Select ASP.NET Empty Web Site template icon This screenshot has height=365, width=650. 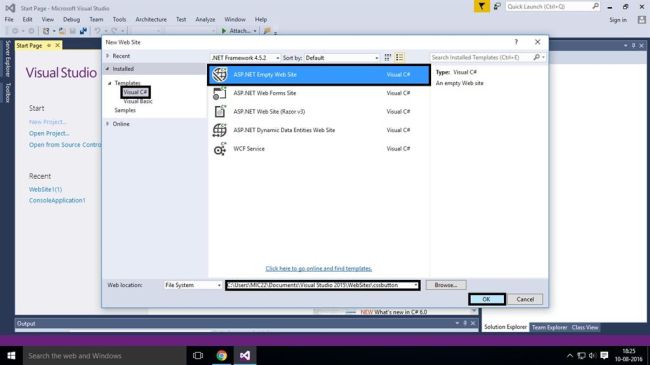(220, 75)
